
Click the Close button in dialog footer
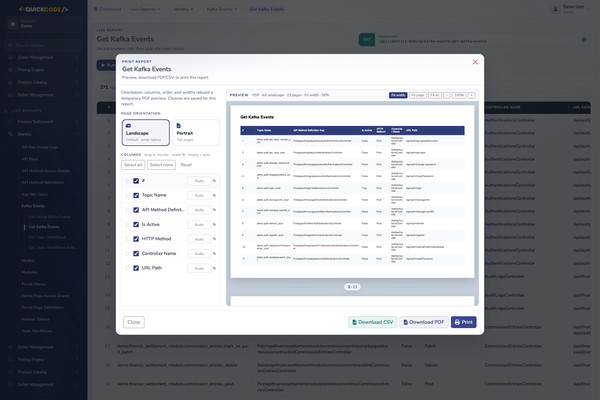[x=134, y=322]
